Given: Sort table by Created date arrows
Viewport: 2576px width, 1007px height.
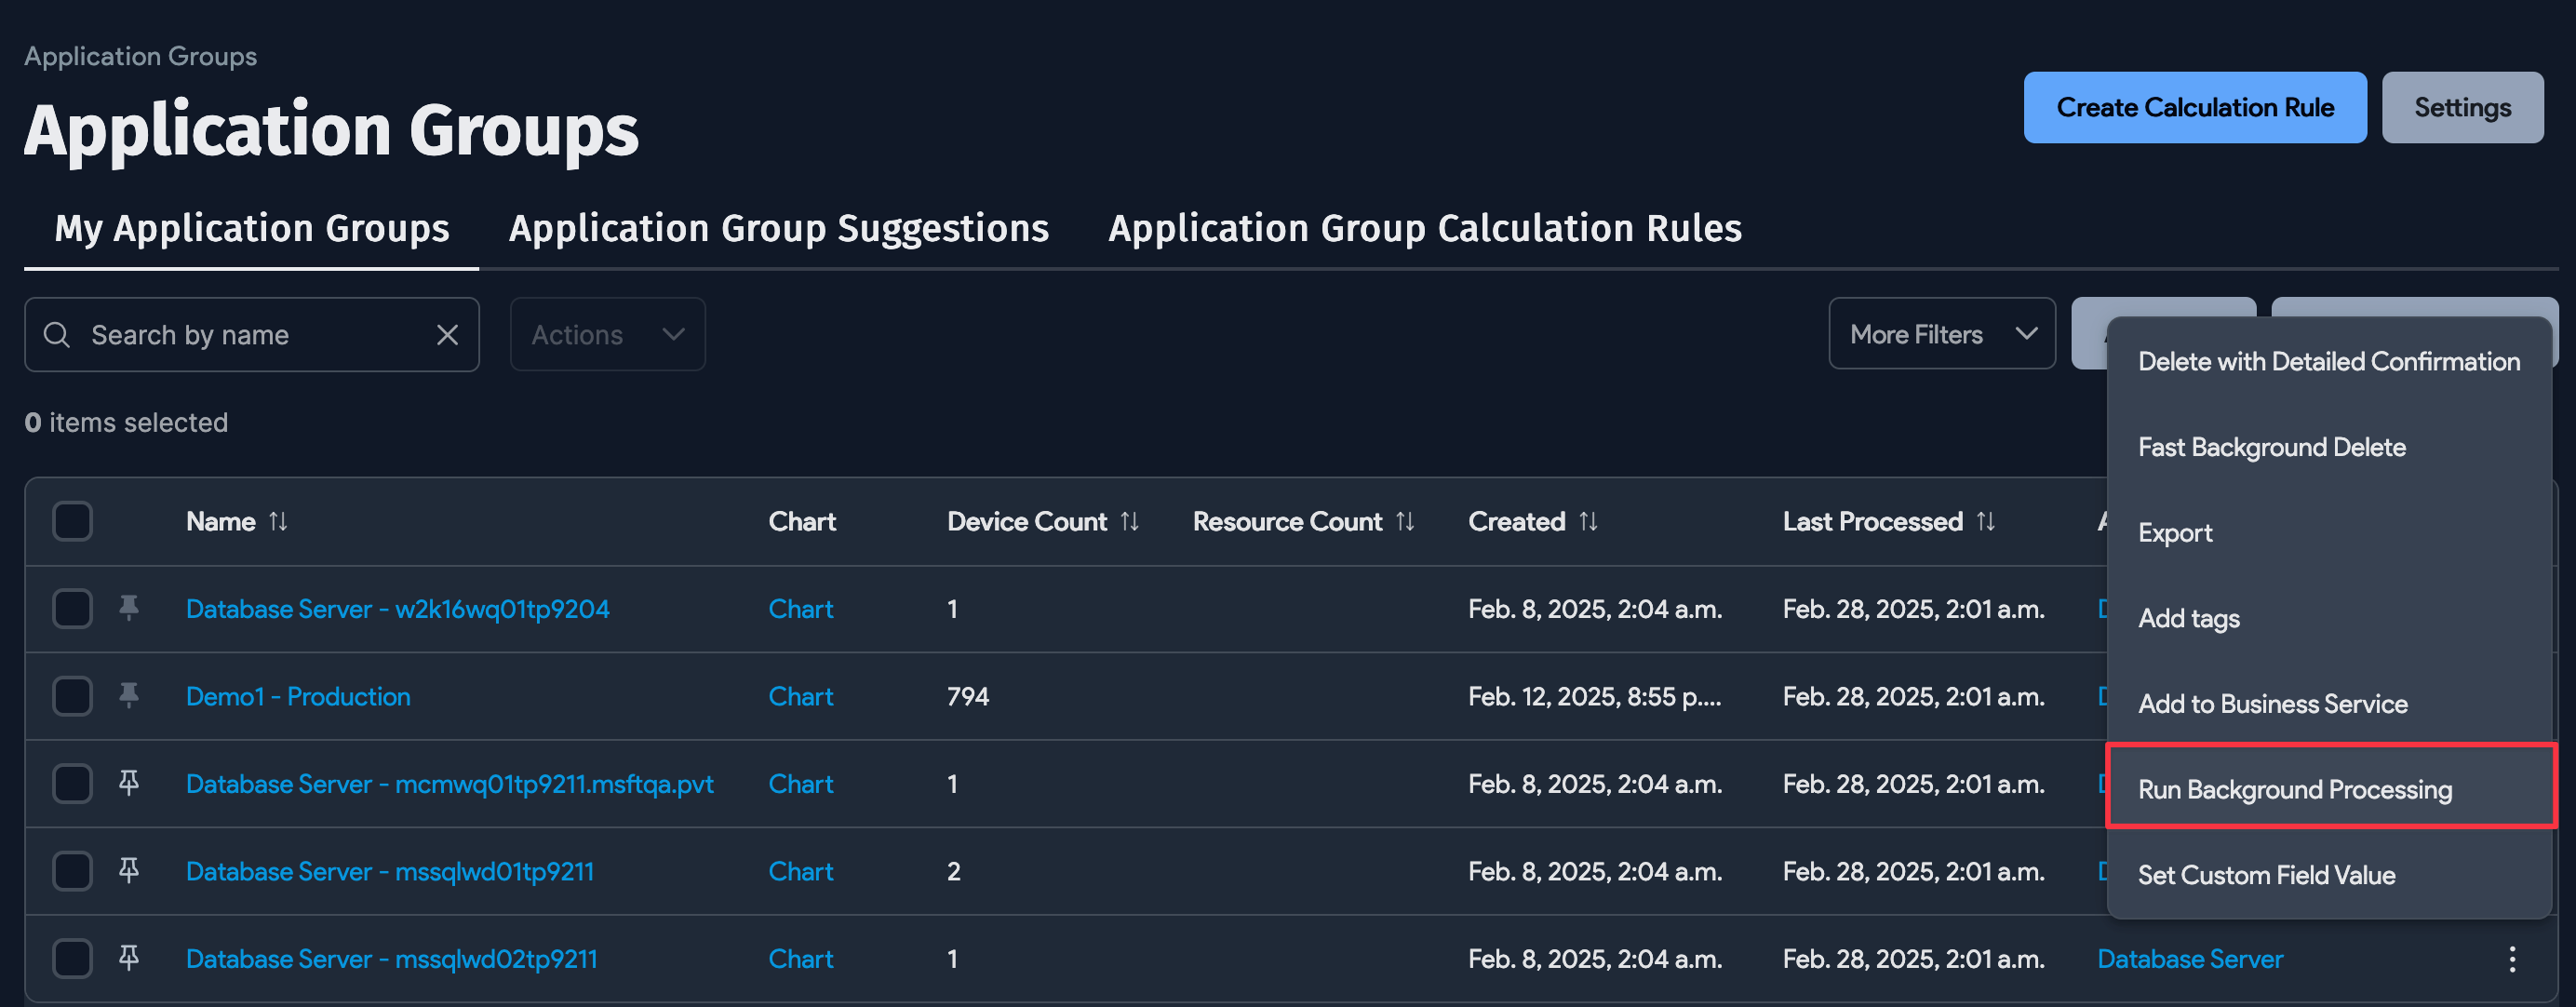Looking at the screenshot, I should [1588, 521].
